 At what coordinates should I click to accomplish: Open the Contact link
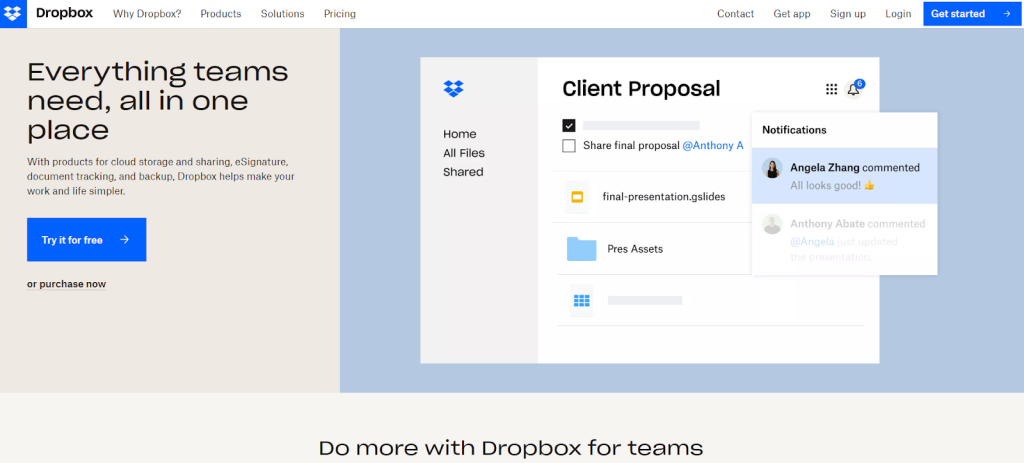[735, 14]
